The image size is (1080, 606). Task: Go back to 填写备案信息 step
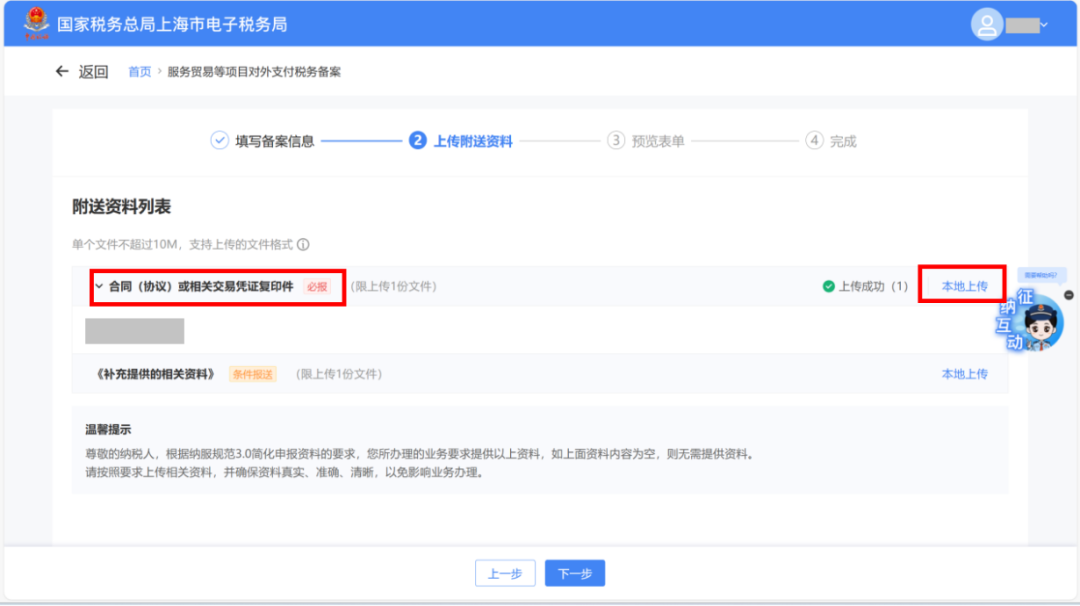coord(276,141)
